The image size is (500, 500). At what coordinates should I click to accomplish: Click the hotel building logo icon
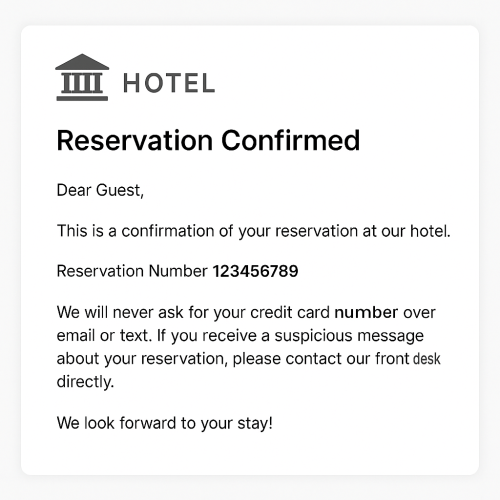tap(82, 77)
